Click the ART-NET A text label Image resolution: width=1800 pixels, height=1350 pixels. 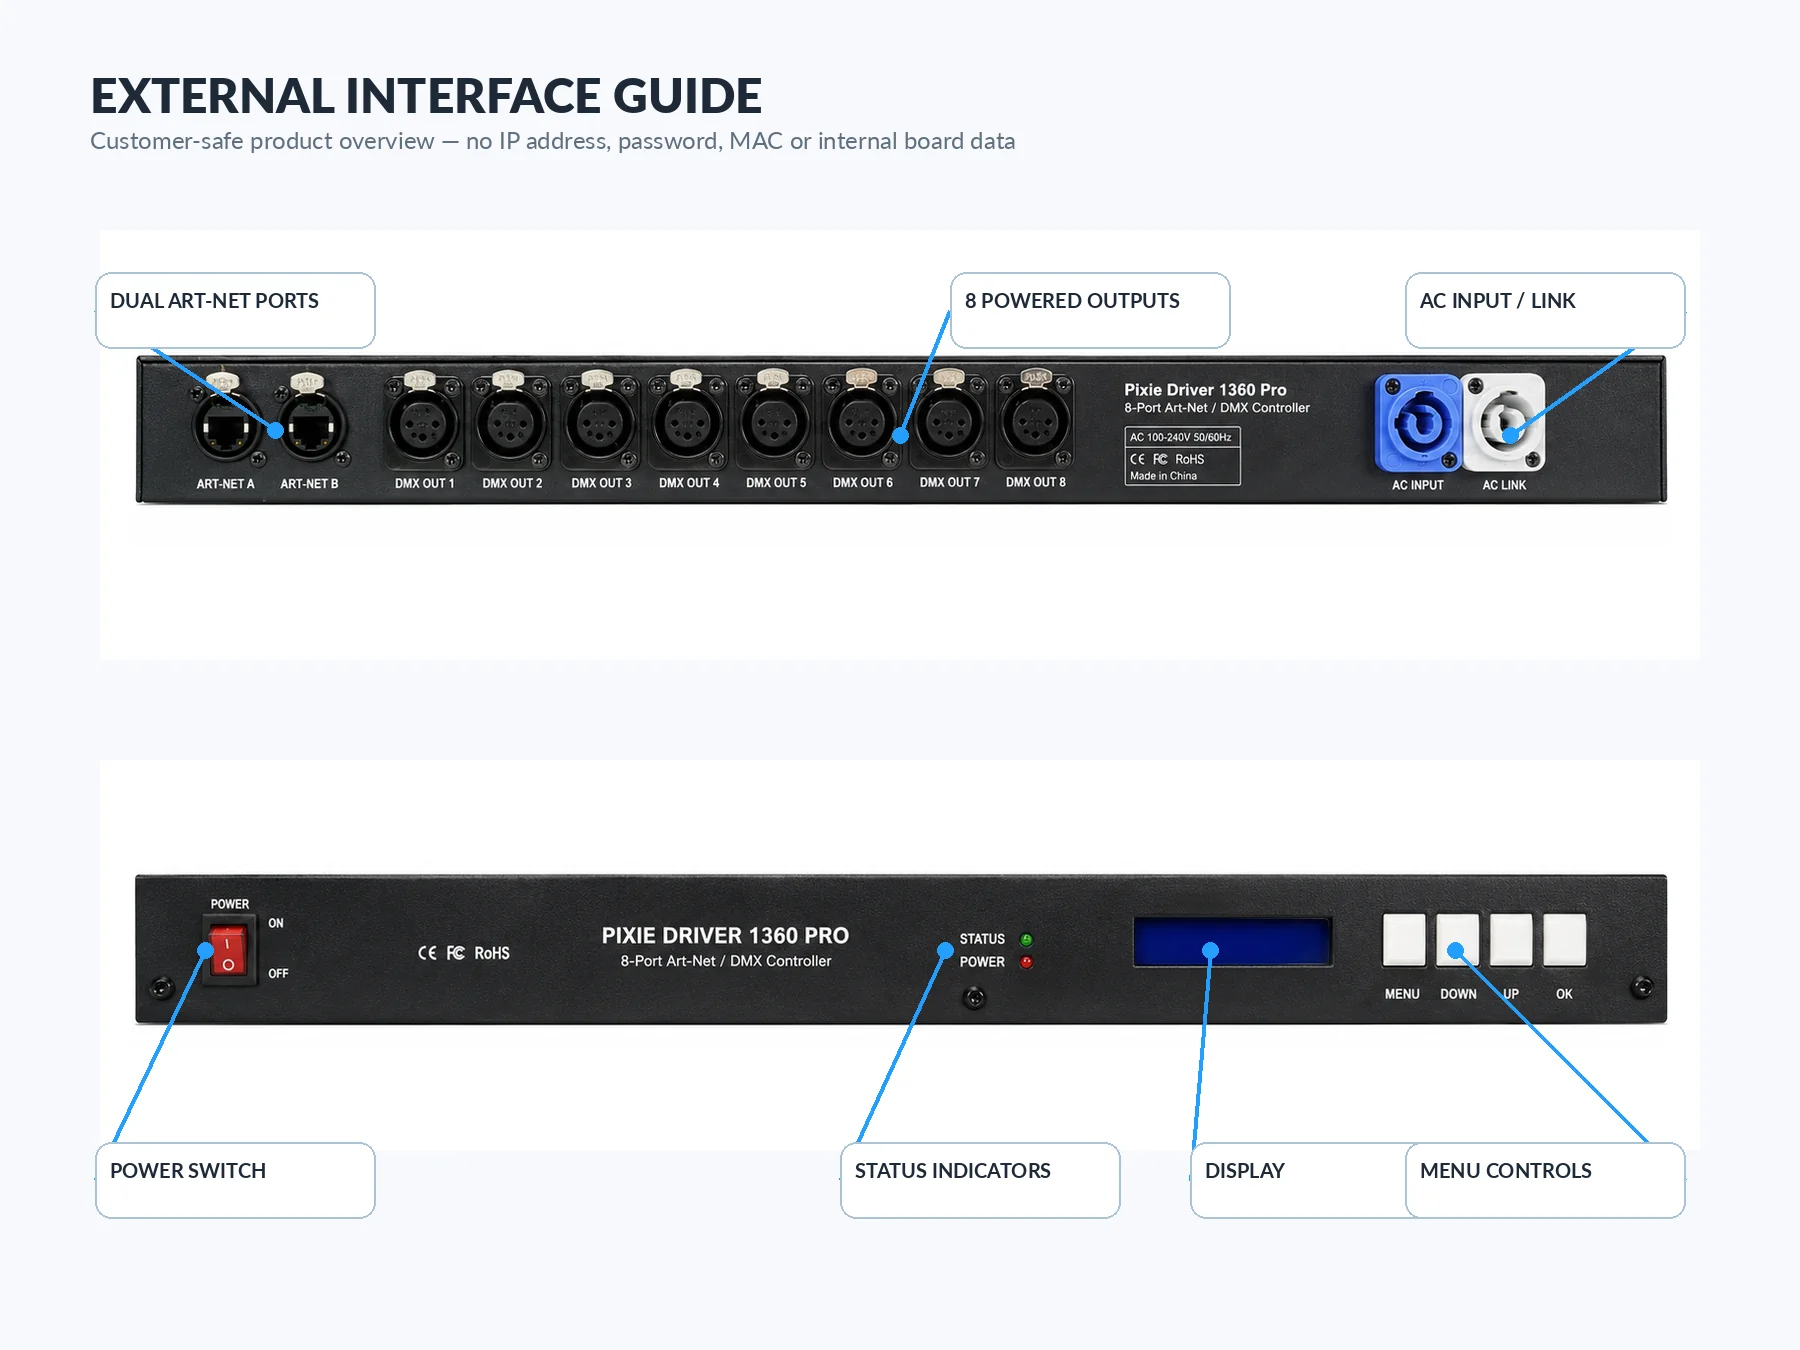point(225,484)
